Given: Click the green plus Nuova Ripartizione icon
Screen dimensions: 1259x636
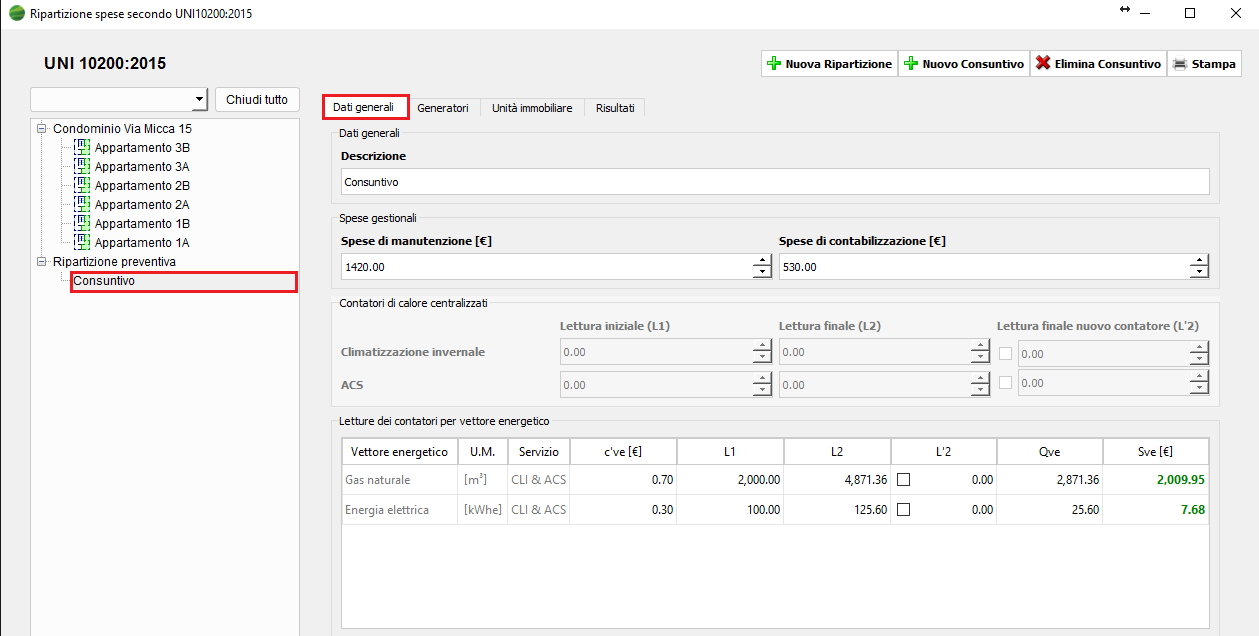Looking at the screenshot, I should tap(774, 63).
